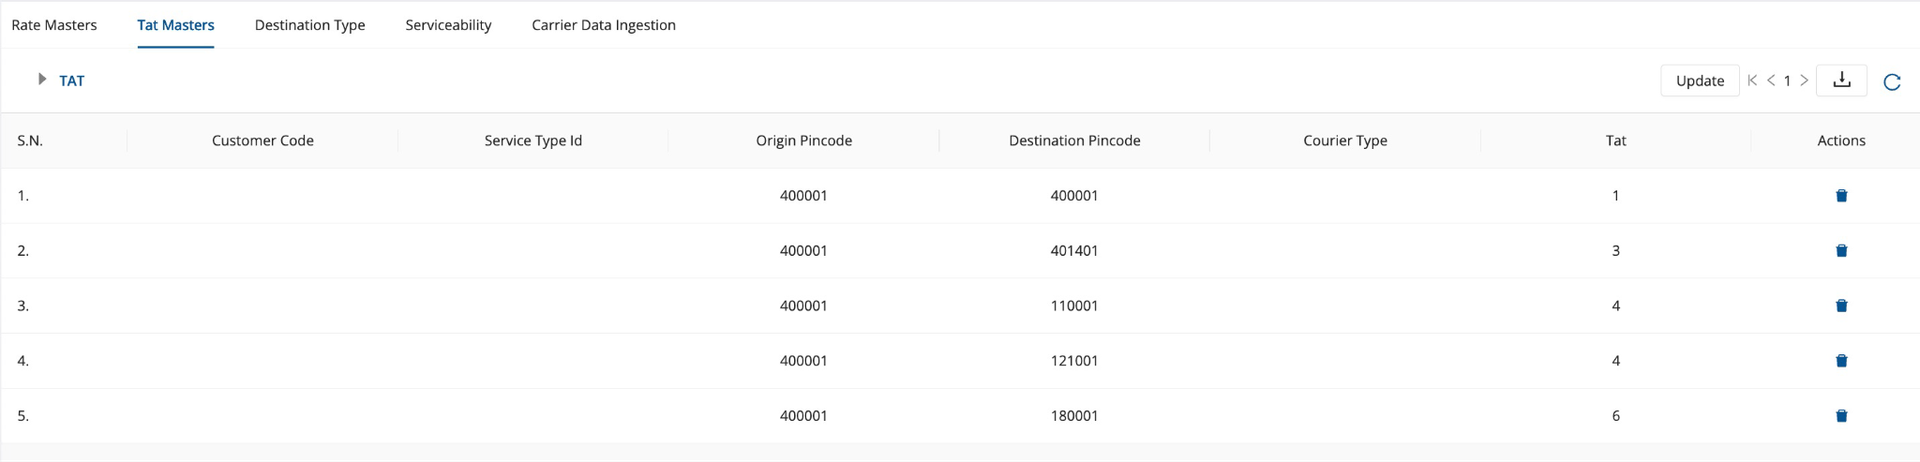1920x462 pixels.
Task: Delete the row with destination pincode 121001
Action: click(1841, 361)
